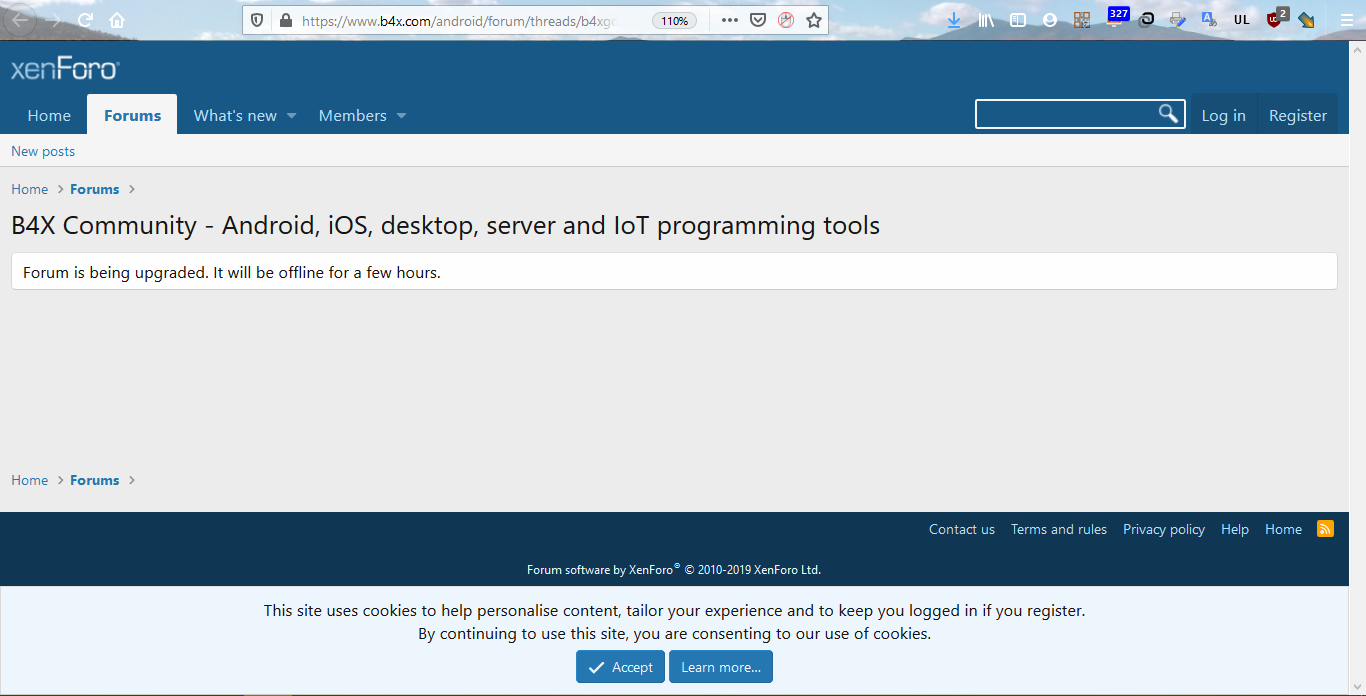Open the Library bookshelf icon

point(986,20)
